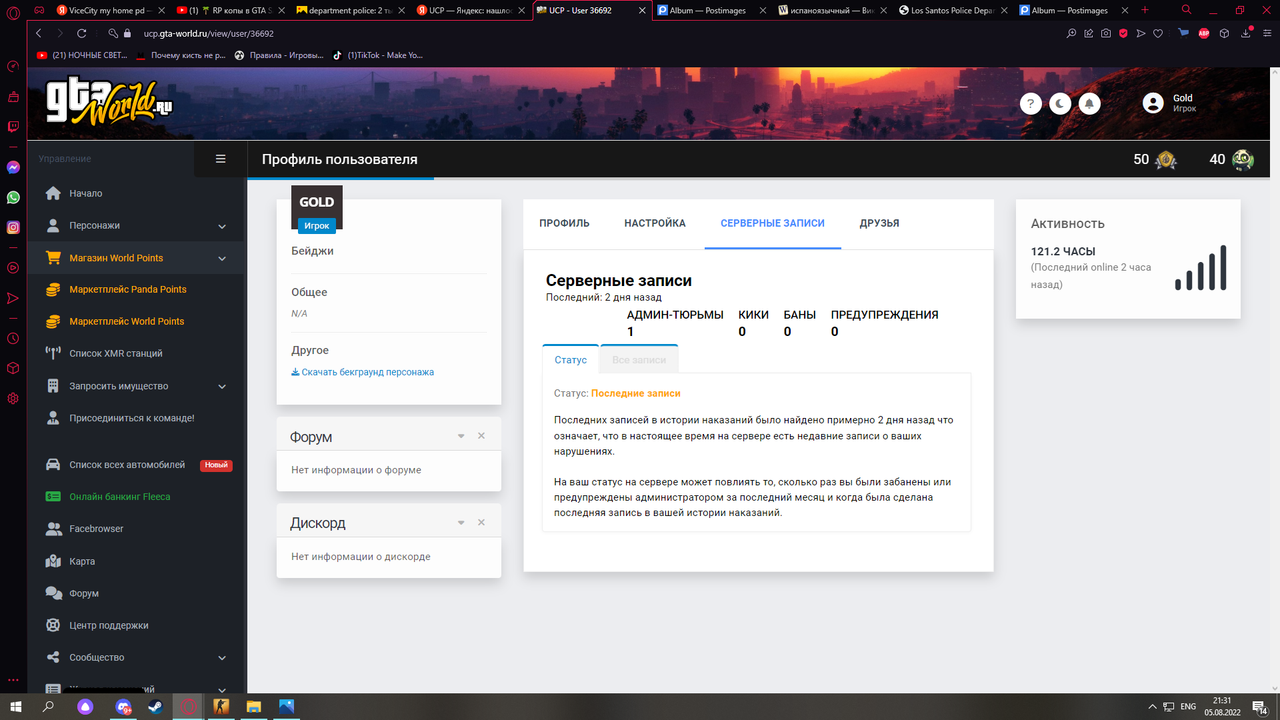Click the gta World.ru logo

click(x=109, y=103)
